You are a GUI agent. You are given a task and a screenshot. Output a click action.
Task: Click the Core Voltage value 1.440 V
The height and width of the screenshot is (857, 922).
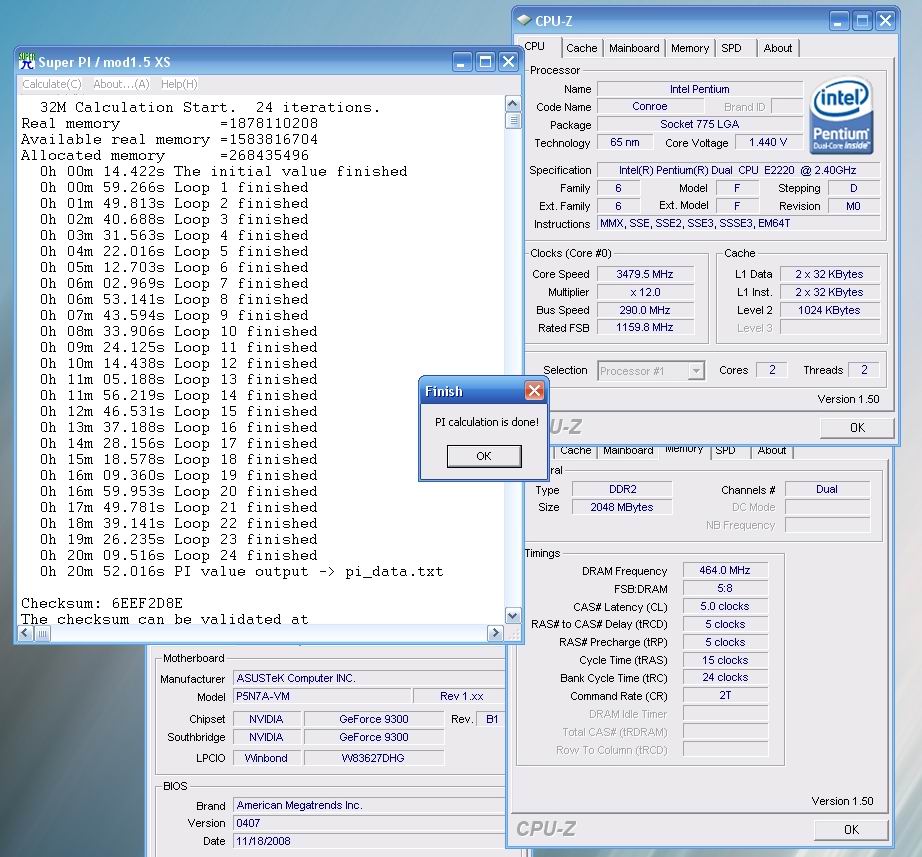tap(768, 142)
